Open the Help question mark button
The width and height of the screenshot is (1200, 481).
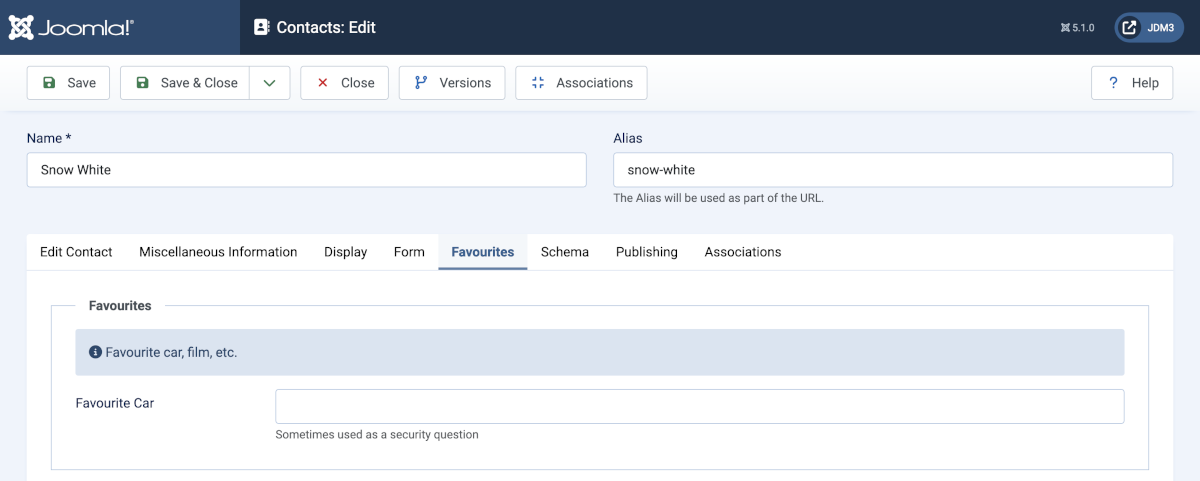tap(1132, 83)
